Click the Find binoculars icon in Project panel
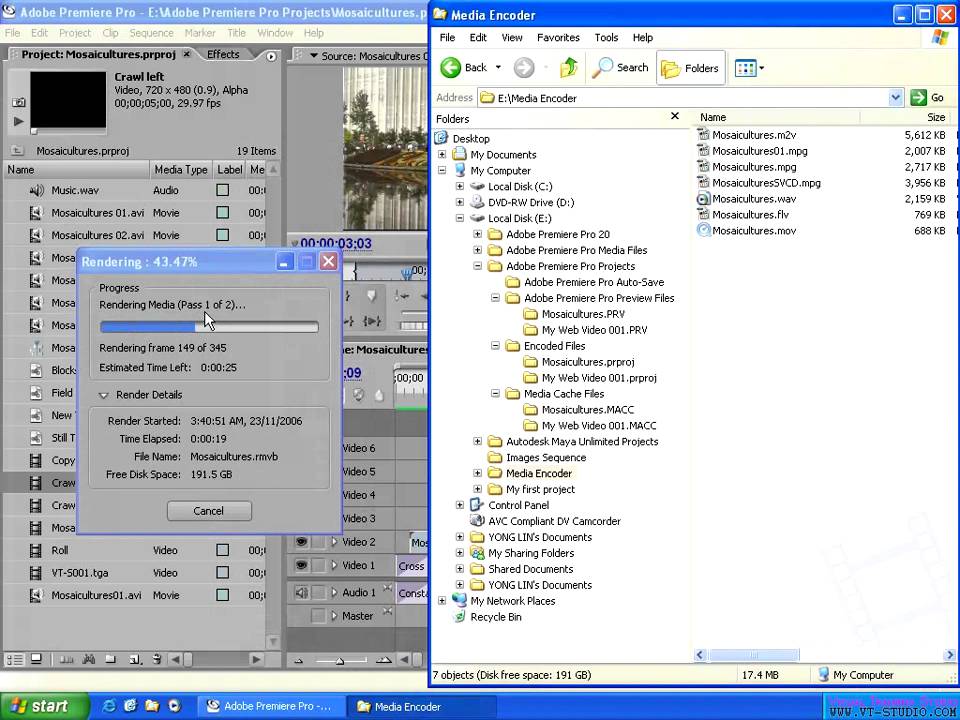The height and width of the screenshot is (720, 960). (89, 659)
